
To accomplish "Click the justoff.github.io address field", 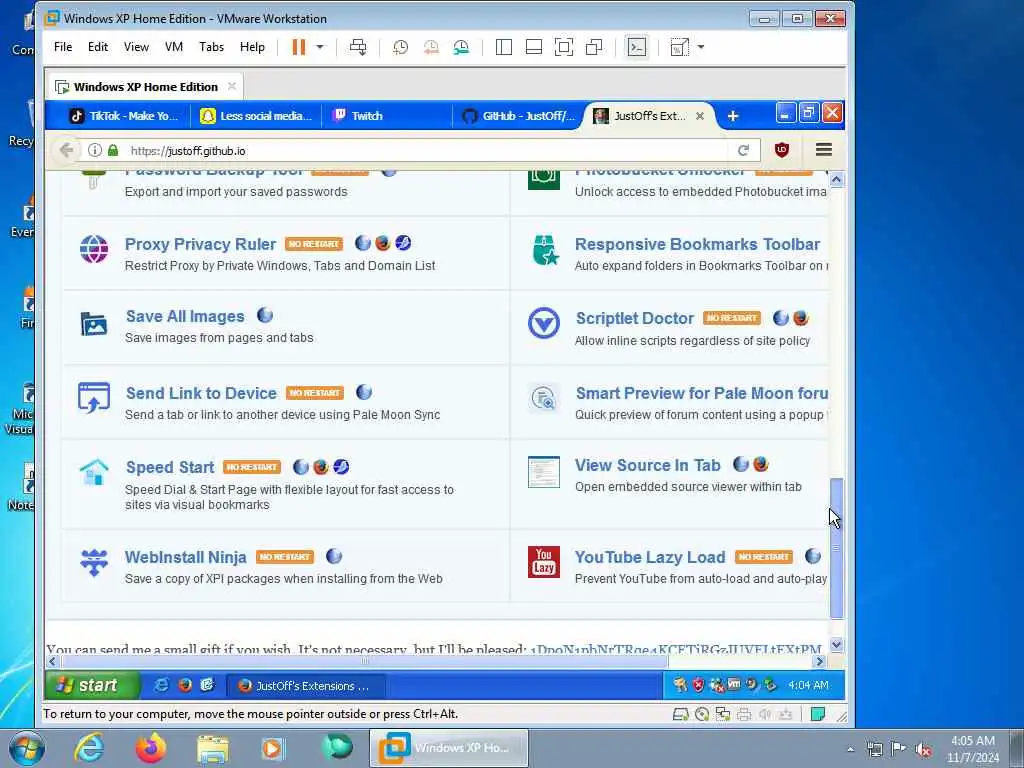I will pyautogui.click(x=424, y=151).
